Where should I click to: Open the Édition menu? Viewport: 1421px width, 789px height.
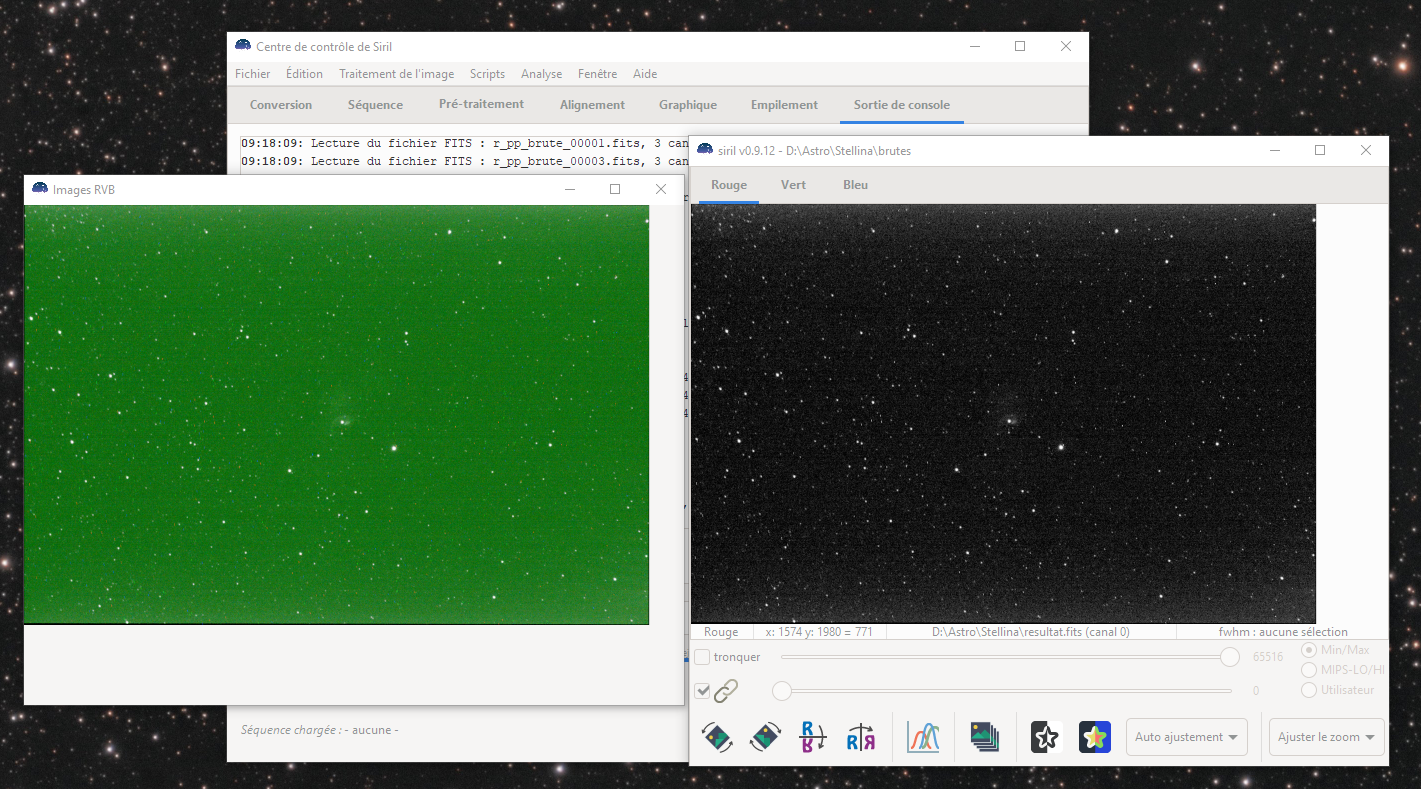pyautogui.click(x=304, y=74)
